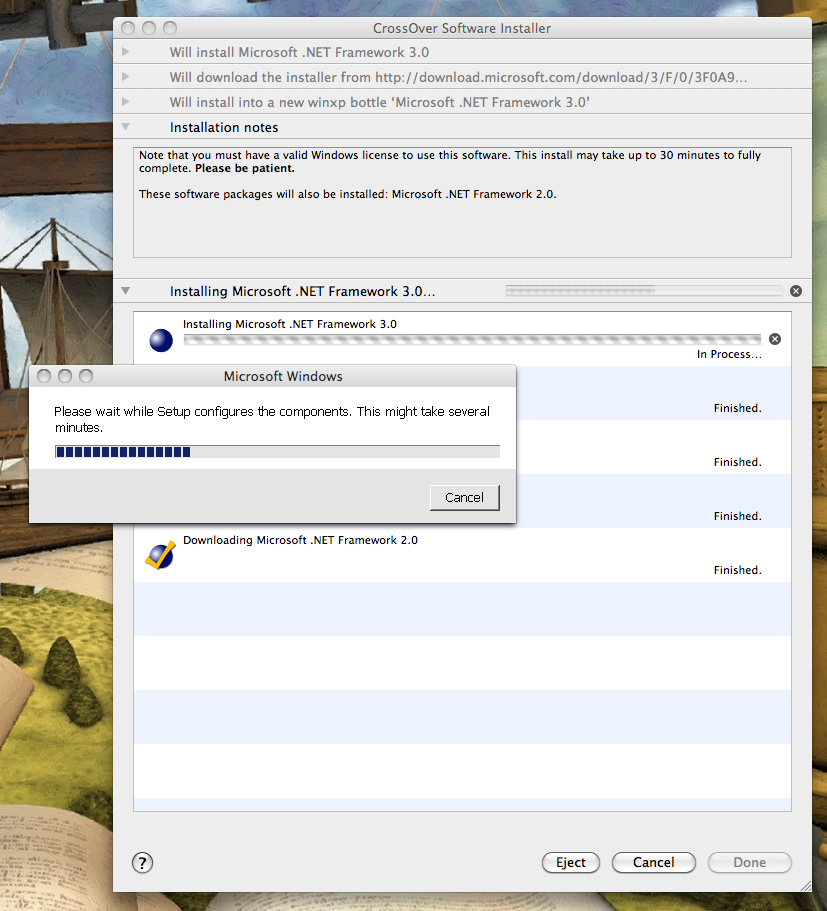827x911 pixels.
Task: Minimize the Microsoft Windows setup dialog
Action: [65, 376]
